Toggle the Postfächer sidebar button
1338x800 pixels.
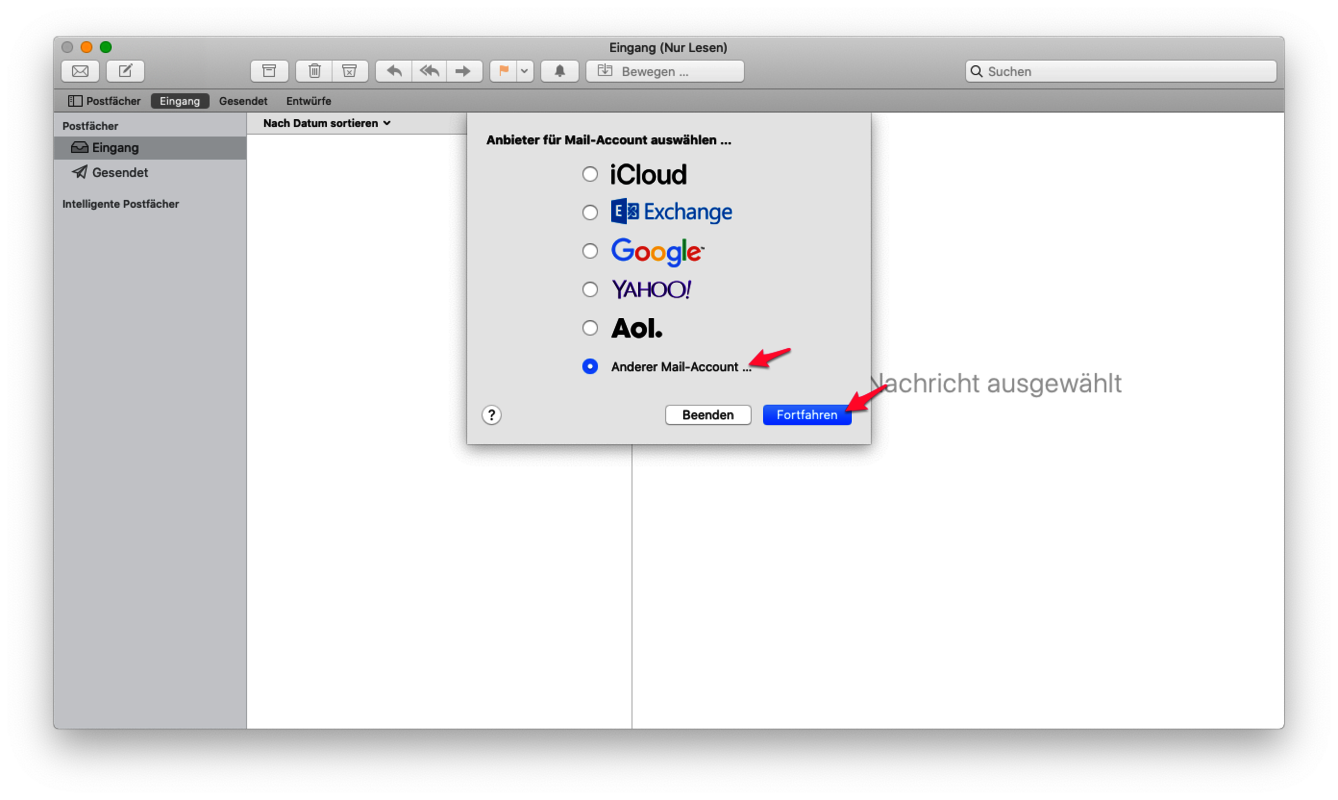(104, 101)
